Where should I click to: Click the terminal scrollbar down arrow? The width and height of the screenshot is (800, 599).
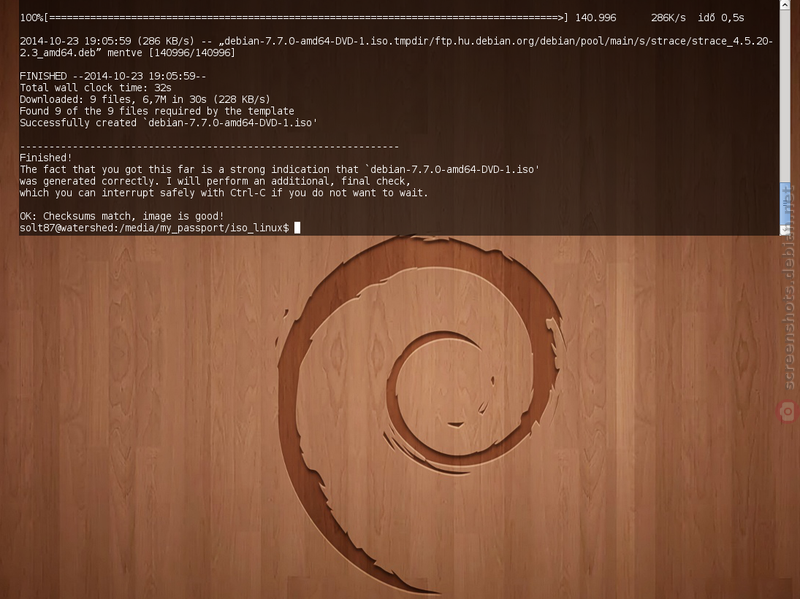point(785,231)
